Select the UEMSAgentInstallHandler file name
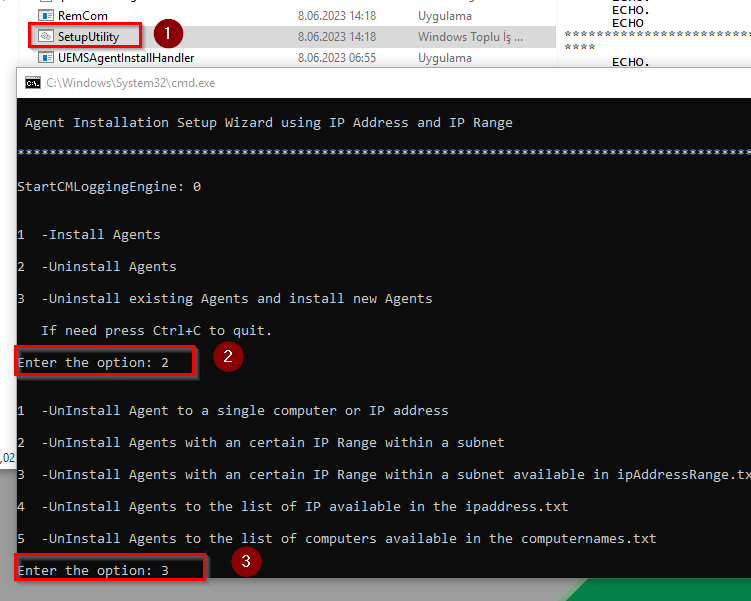Screen dimensions: 751x601 126,58
